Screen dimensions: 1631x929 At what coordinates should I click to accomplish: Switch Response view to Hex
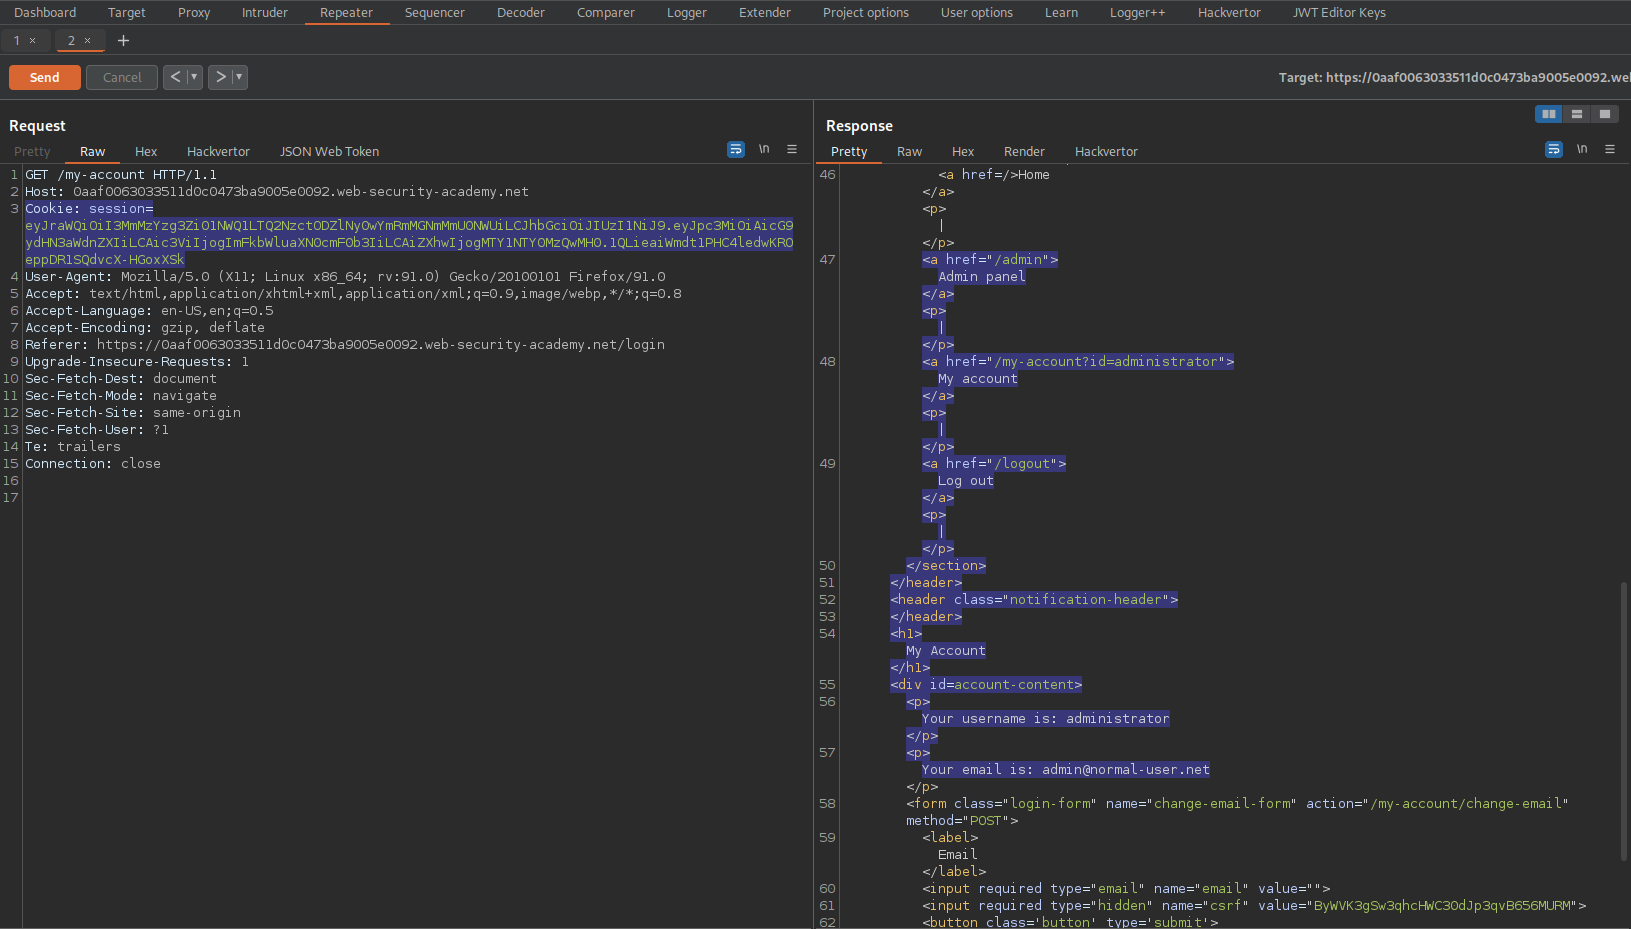coord(963,152)
